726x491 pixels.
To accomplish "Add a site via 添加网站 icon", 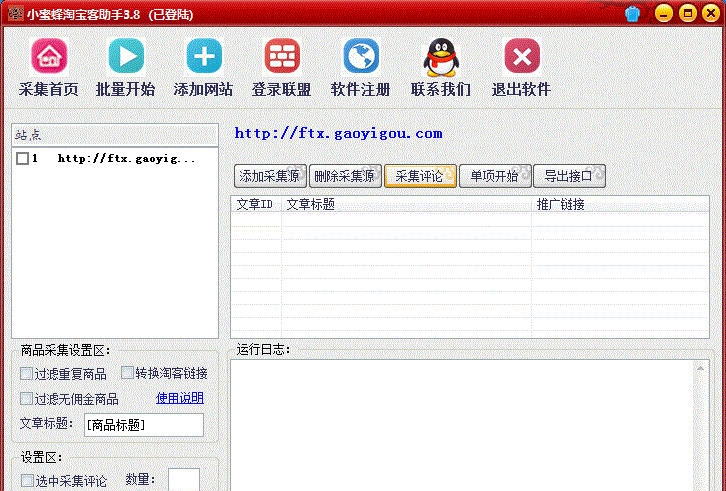I will 204,56.
